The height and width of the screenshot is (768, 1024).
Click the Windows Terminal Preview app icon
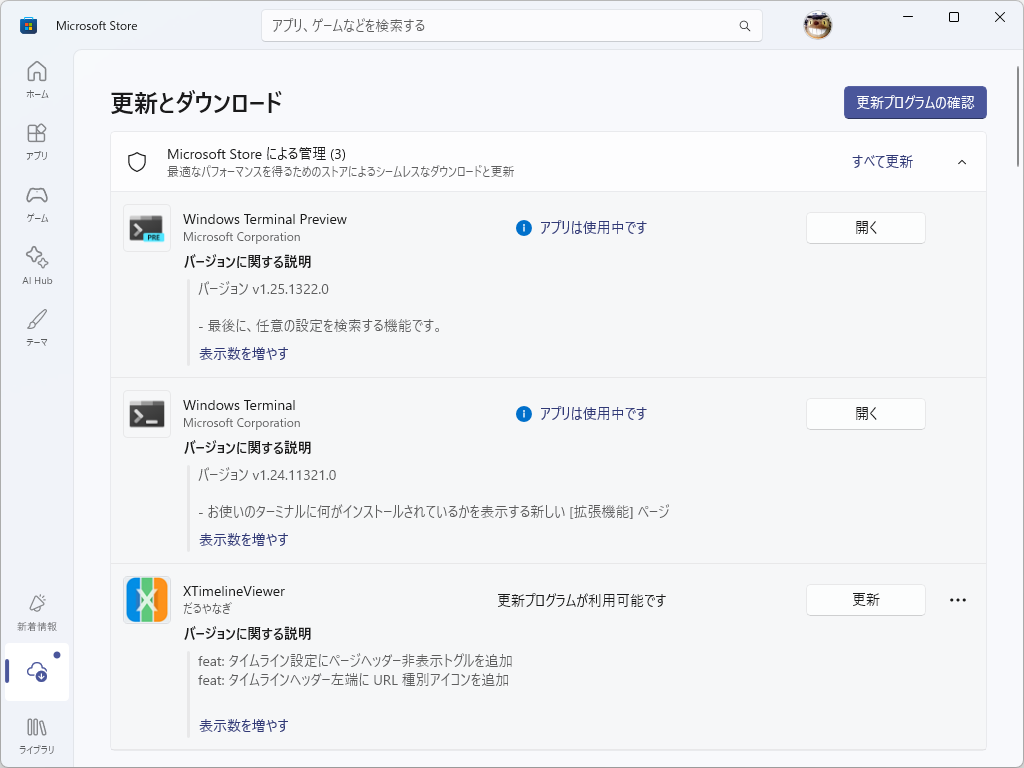[147, 228]
